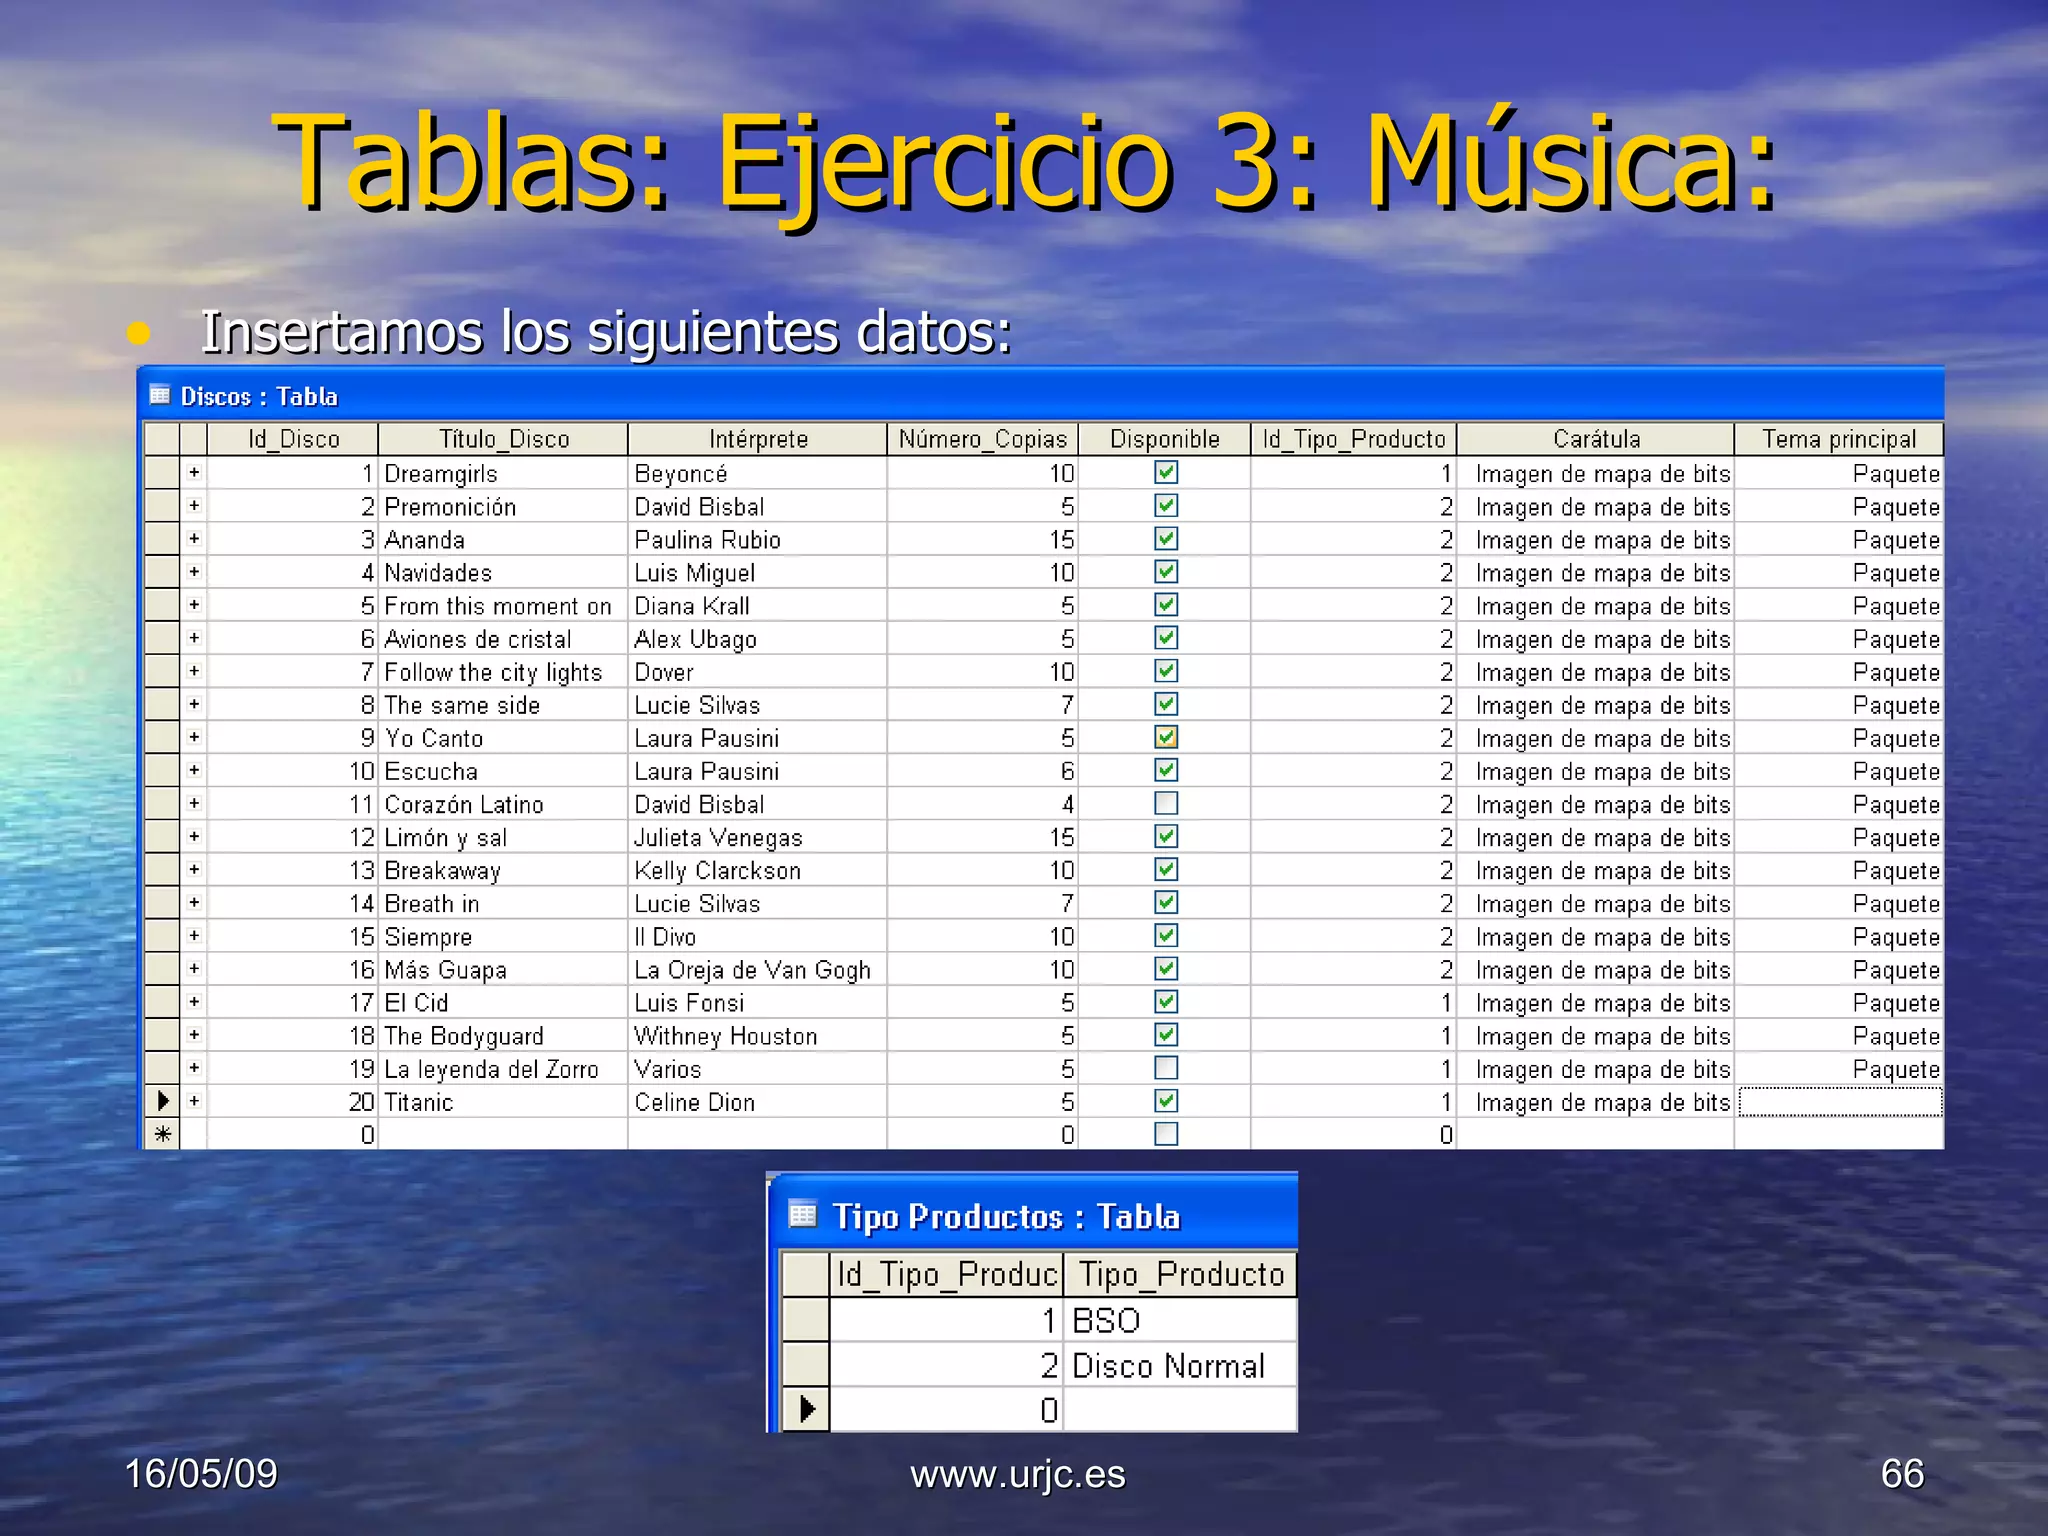Toggle the Disponible checkbox for Dreamgirls
Viewport: 2048px width, 1536px height.
click(x=1166, y=472)
